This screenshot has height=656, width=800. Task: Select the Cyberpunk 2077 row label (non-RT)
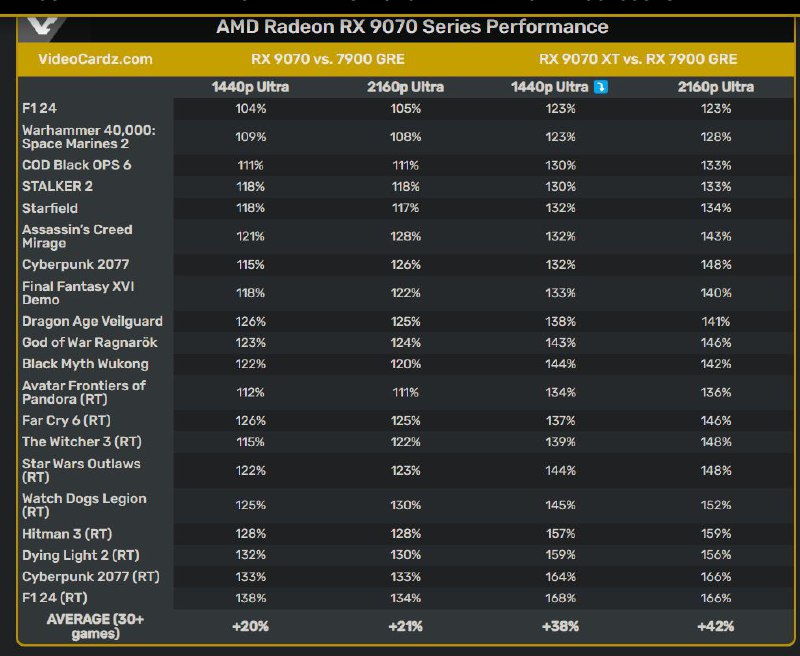76,264
